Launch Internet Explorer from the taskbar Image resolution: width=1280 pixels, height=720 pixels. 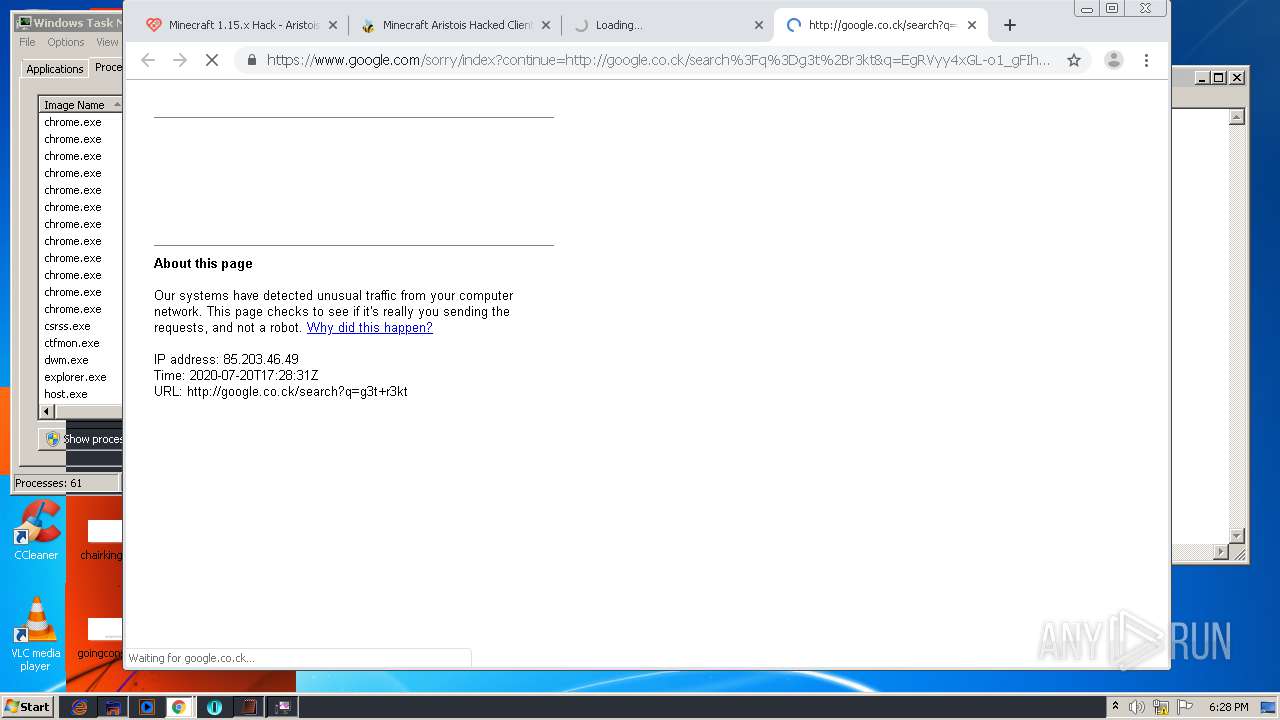(79, 707)
